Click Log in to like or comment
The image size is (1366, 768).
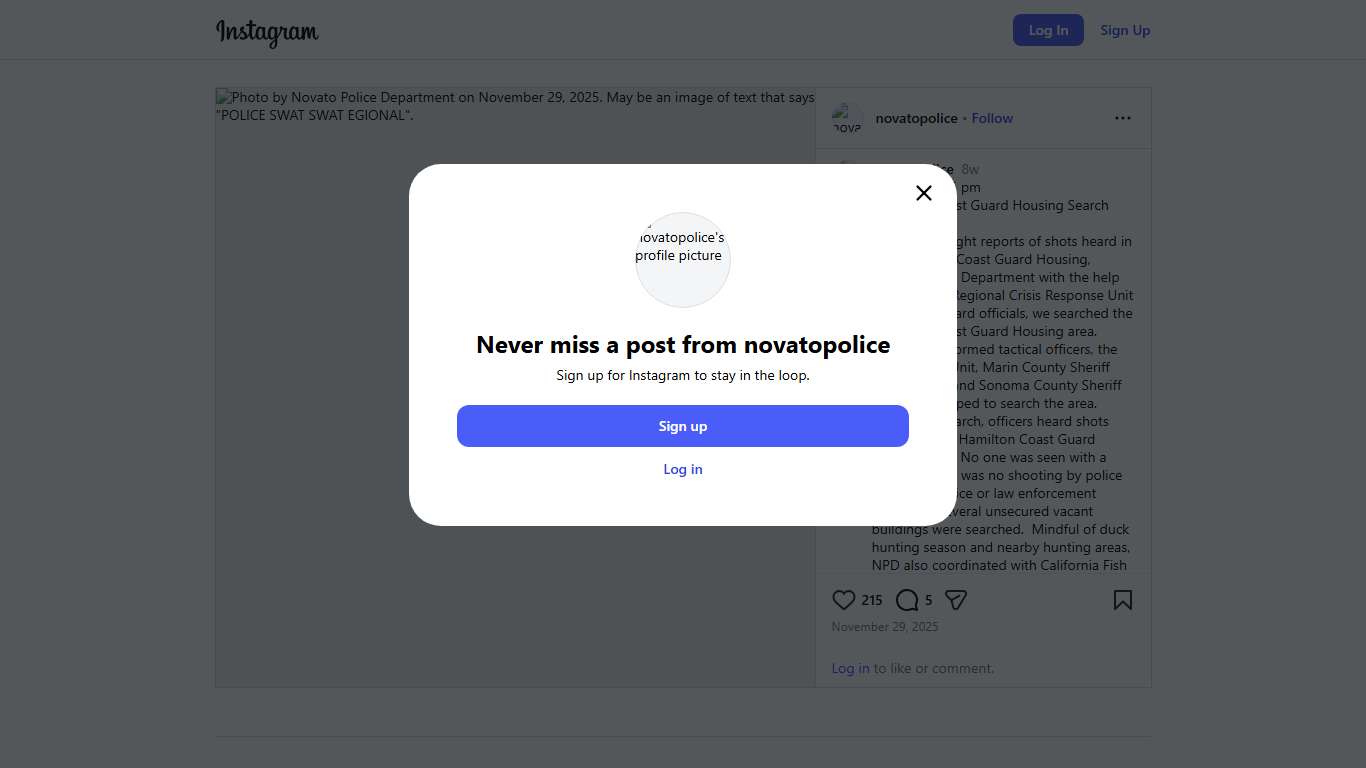(850, 668)
